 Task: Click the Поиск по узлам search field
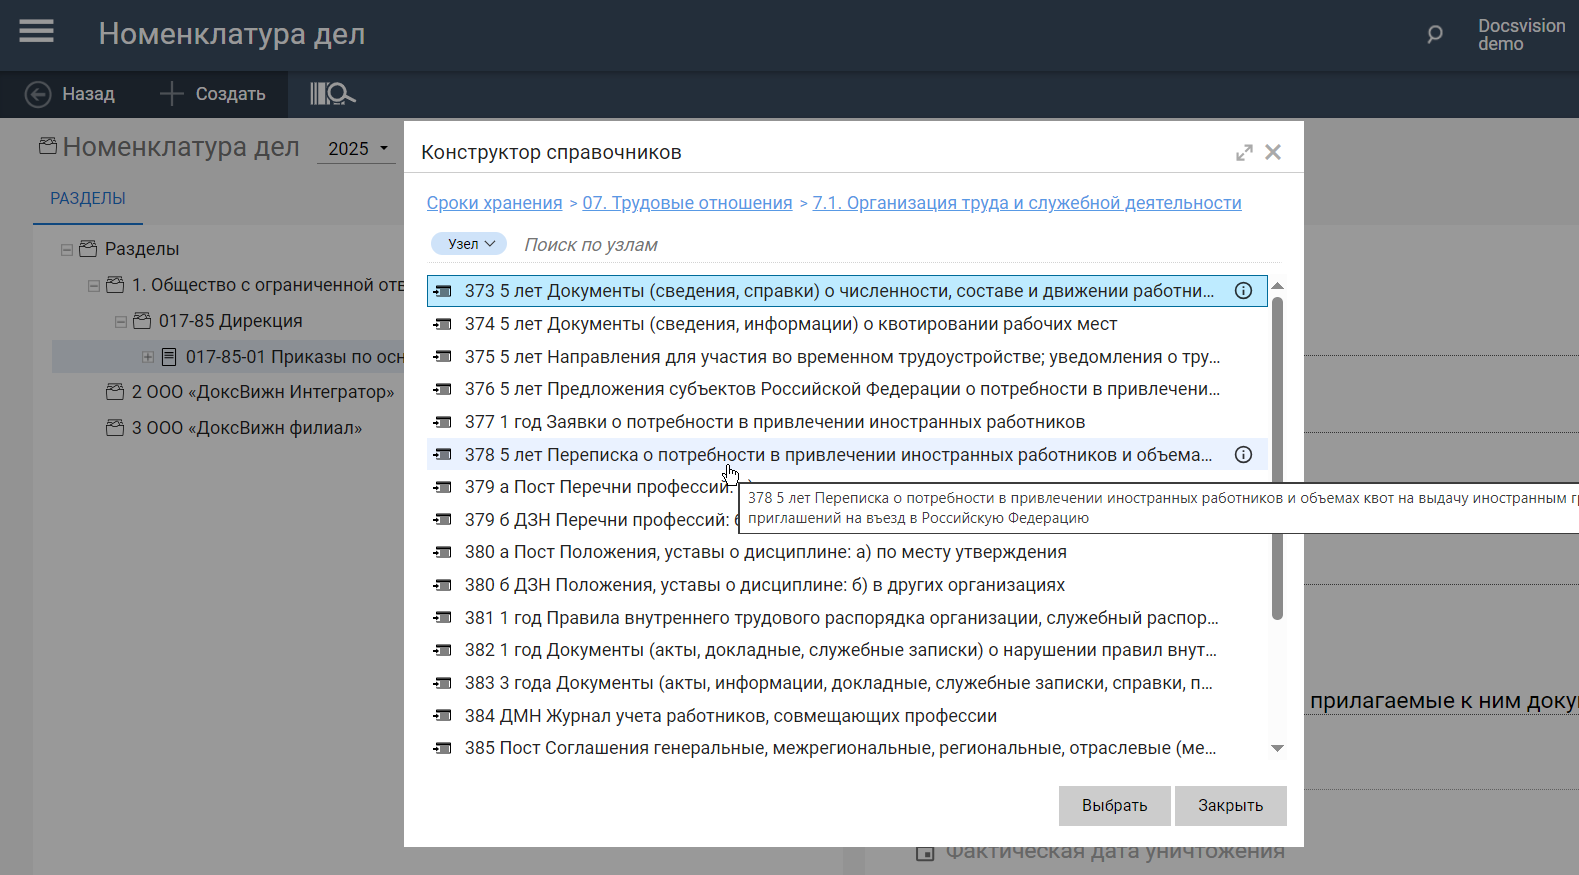800,245
